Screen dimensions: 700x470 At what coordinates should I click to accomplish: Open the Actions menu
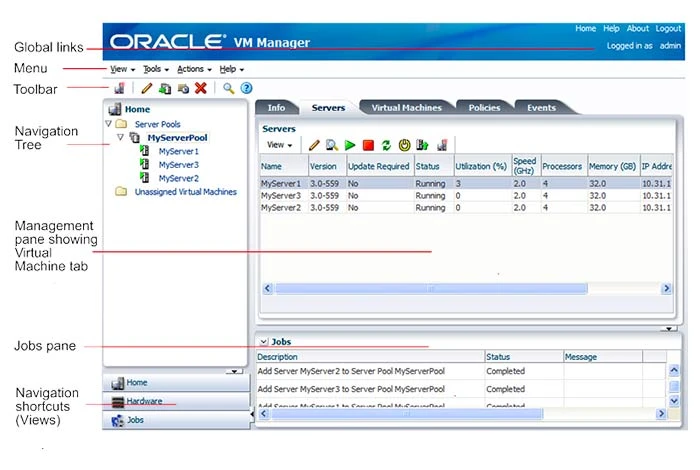coord(194,69)
